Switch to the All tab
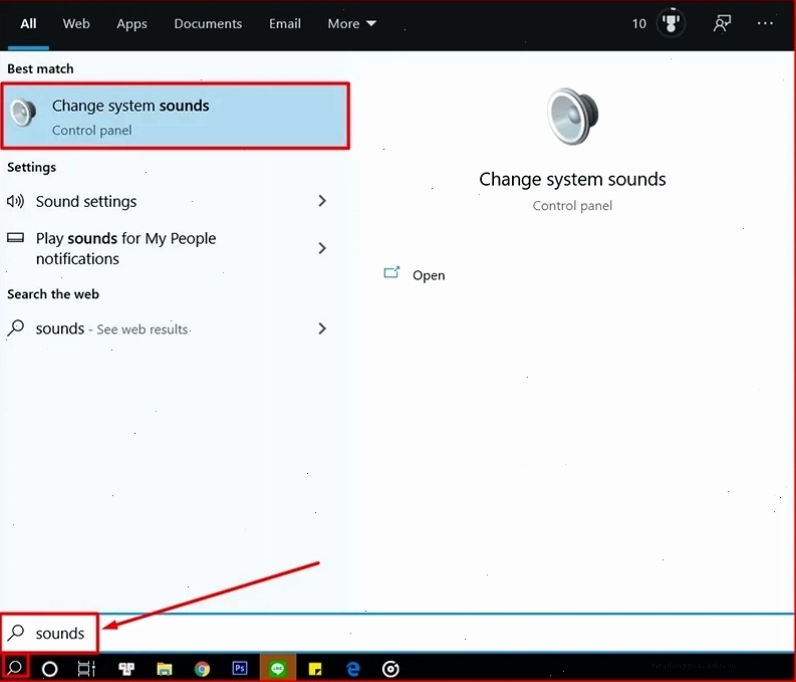This screenshot has height=682, width=796. click(28, 24)
